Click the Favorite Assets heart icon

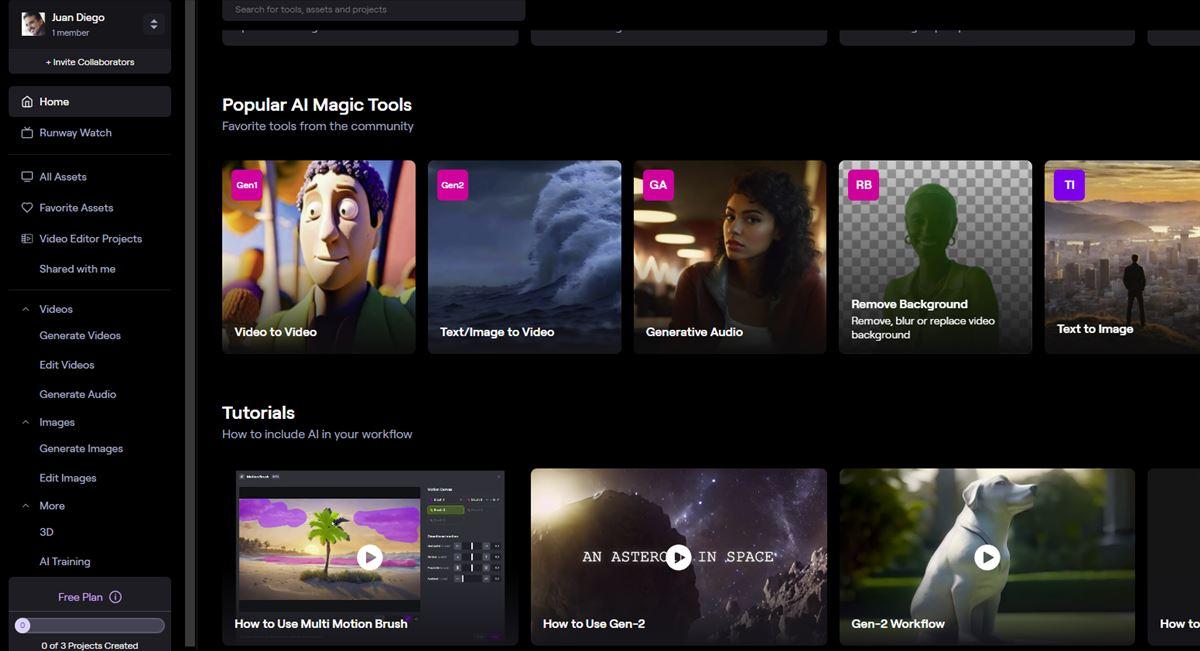27,208
